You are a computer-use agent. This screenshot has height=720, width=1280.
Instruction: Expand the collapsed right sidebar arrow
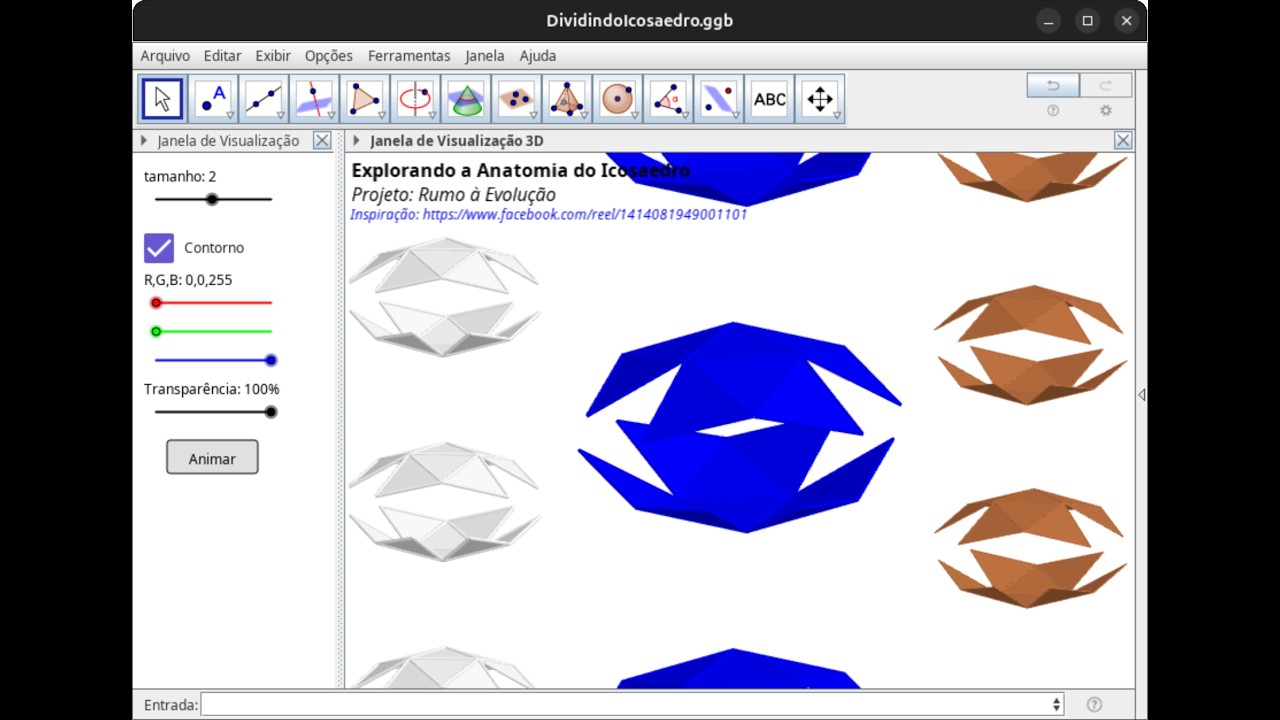click(x=1141, y=395)
